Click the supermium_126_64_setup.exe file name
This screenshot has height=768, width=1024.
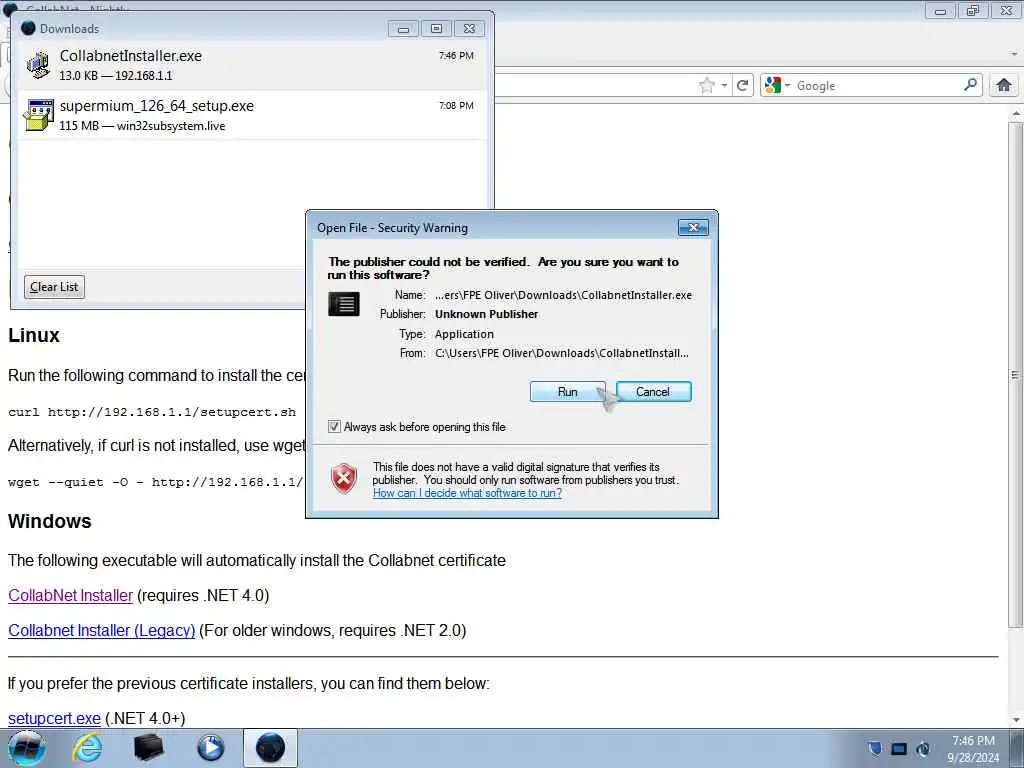157,106
